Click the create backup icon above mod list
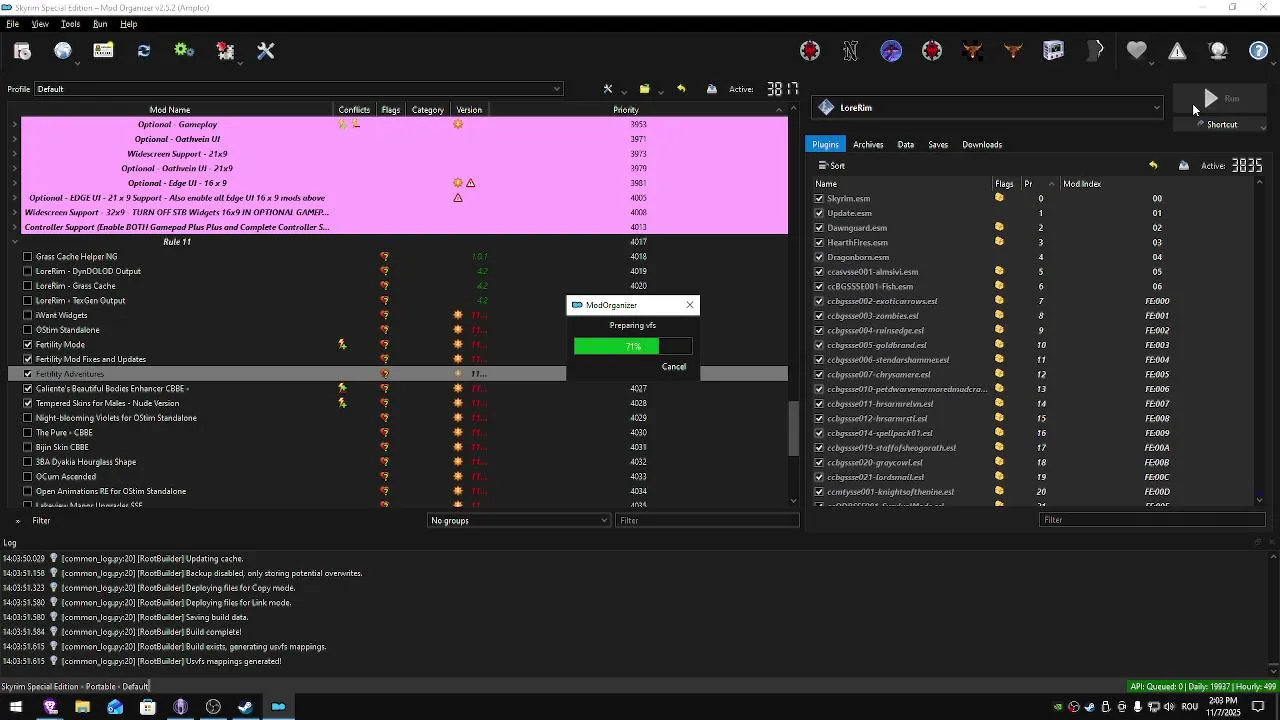The image size is (1280, 720). (x=712, y=89)
